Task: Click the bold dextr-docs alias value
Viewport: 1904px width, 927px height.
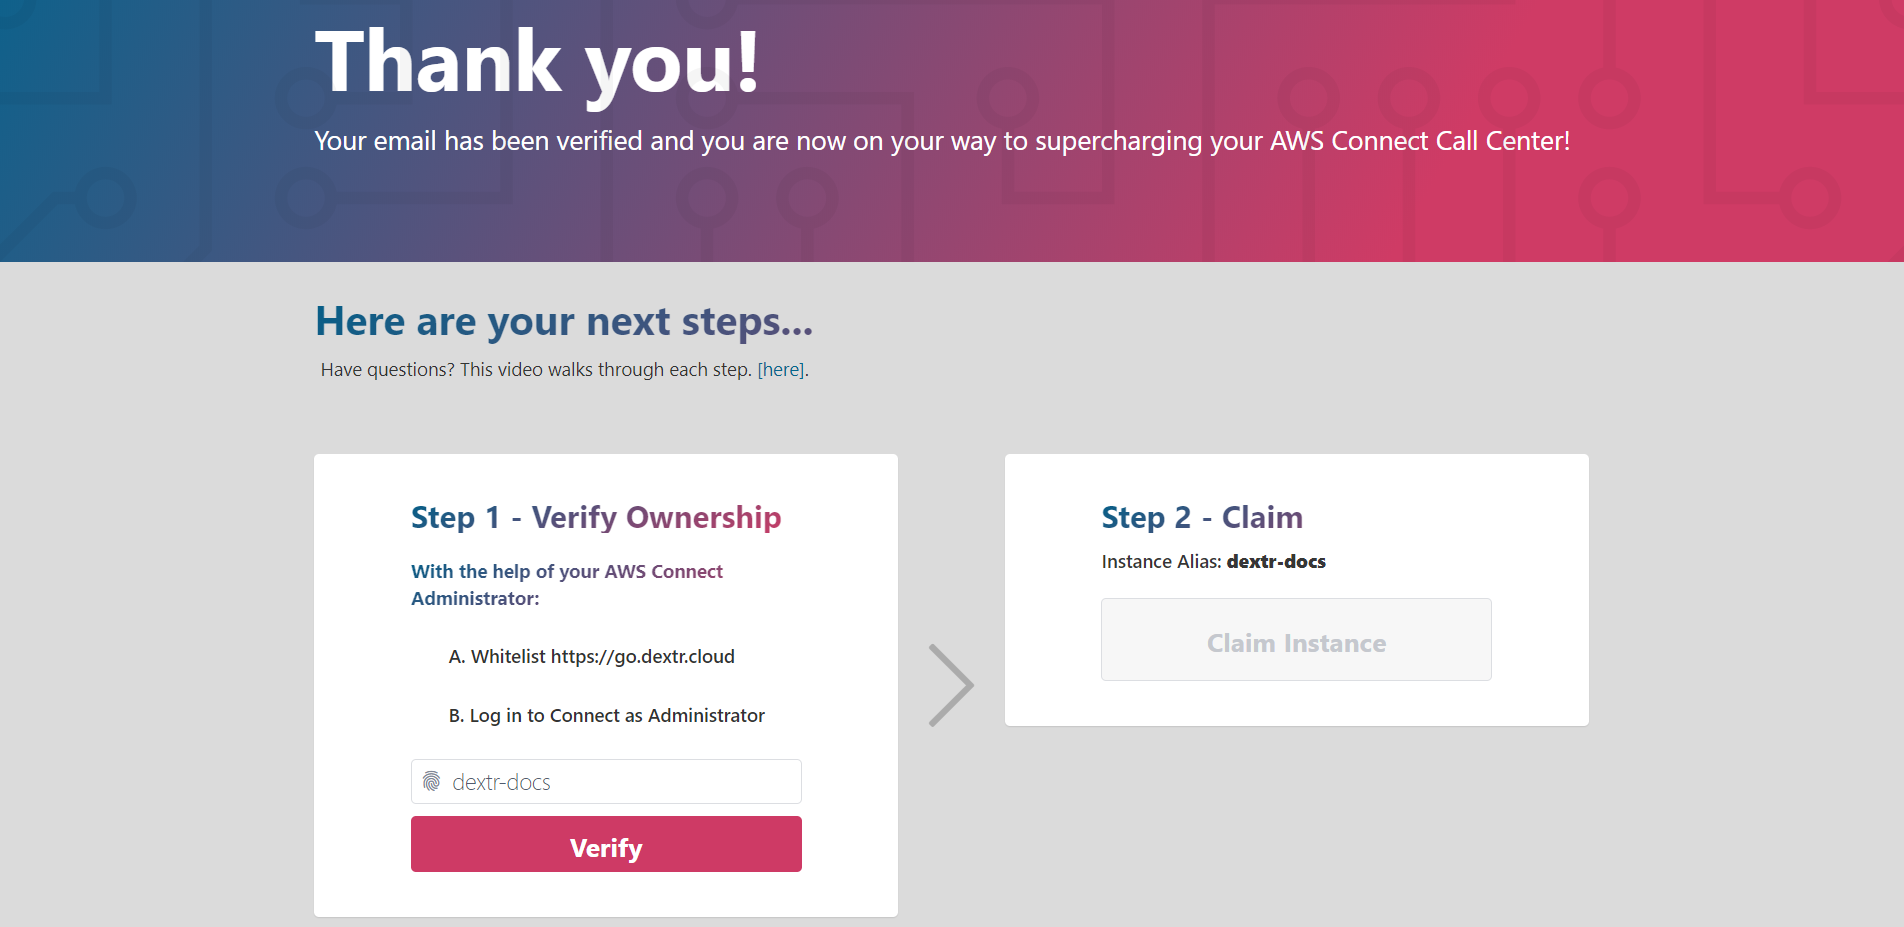Action: tap(1276, 562)
